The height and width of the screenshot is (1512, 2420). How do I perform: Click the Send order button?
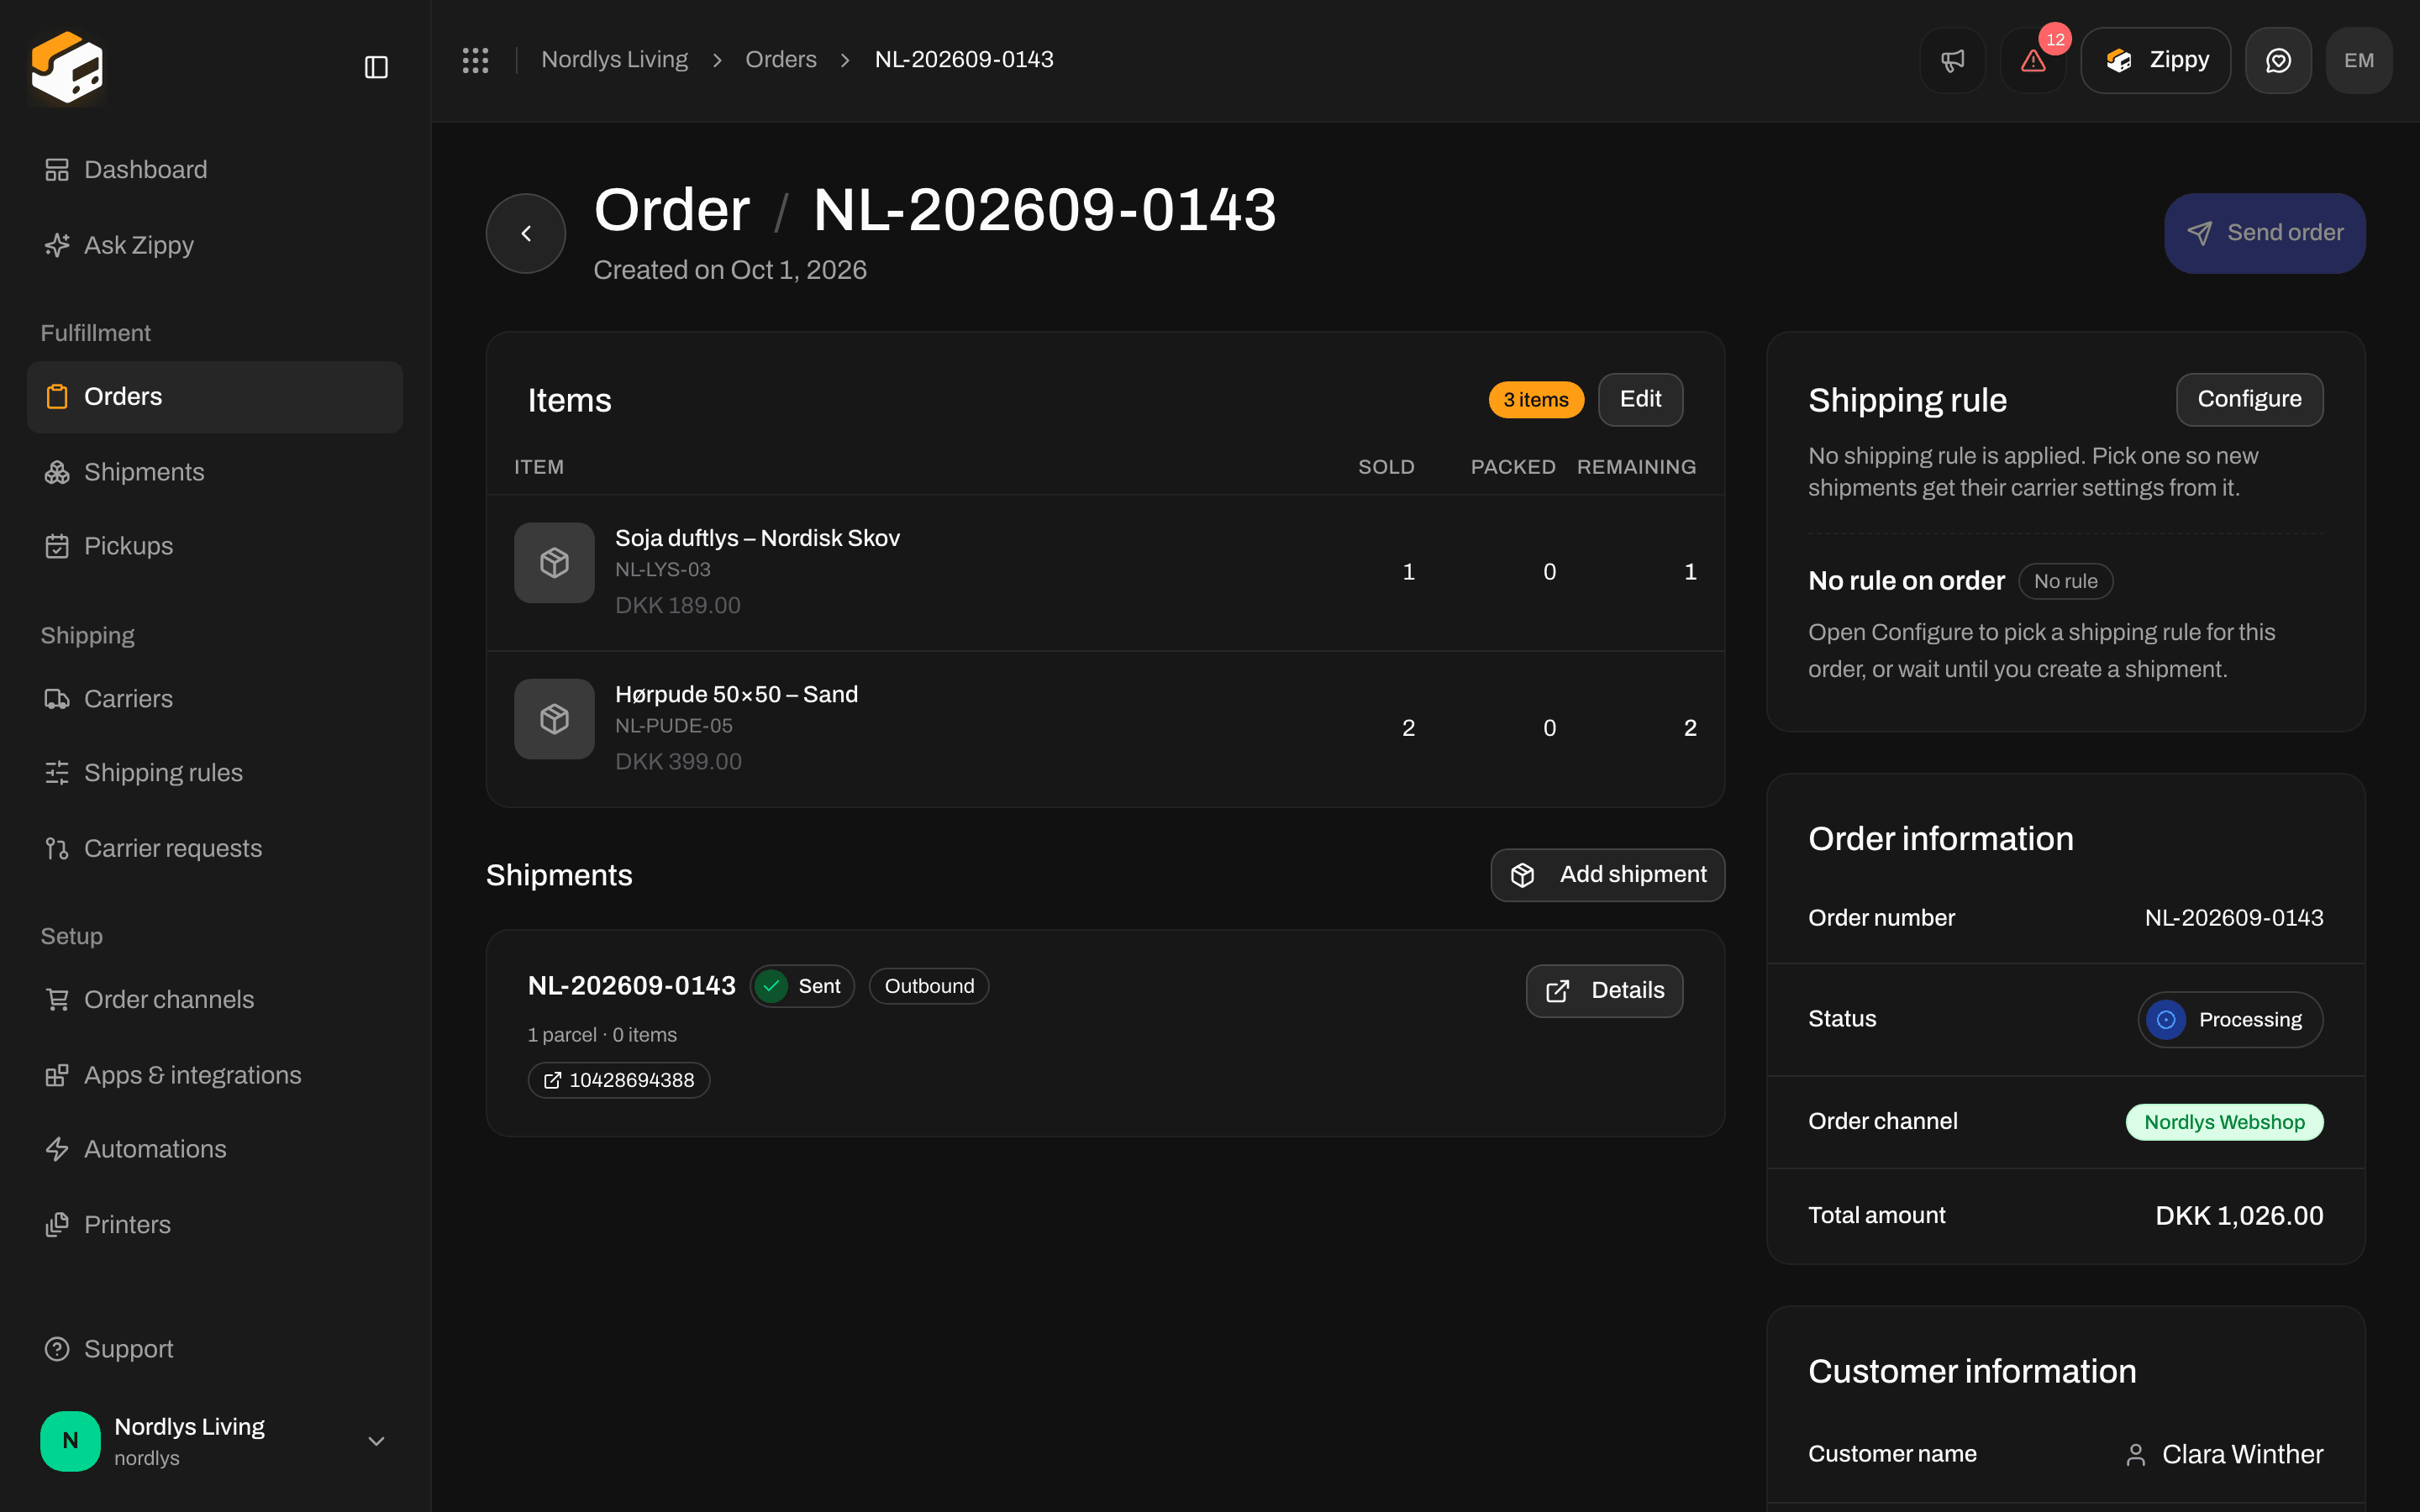(2265, 233)
